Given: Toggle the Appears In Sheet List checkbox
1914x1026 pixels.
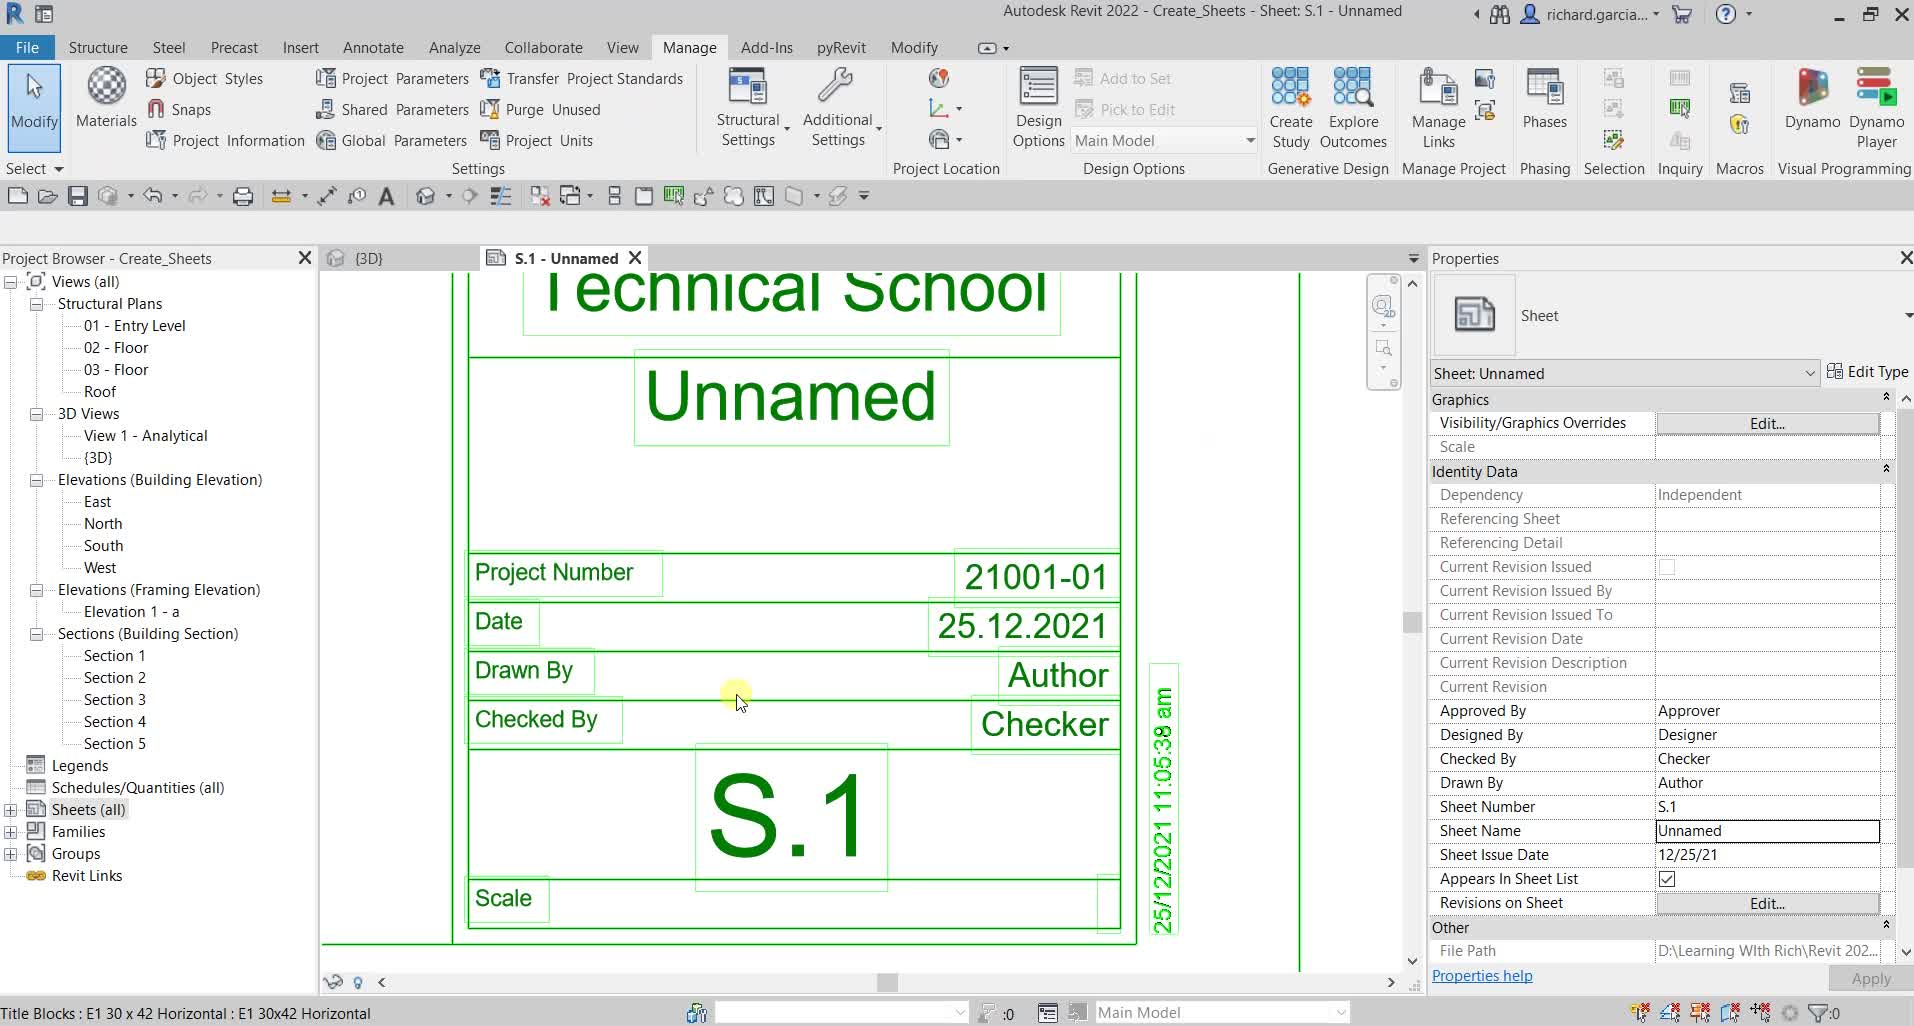Looking at the screenshot, I should (1667, 879).
